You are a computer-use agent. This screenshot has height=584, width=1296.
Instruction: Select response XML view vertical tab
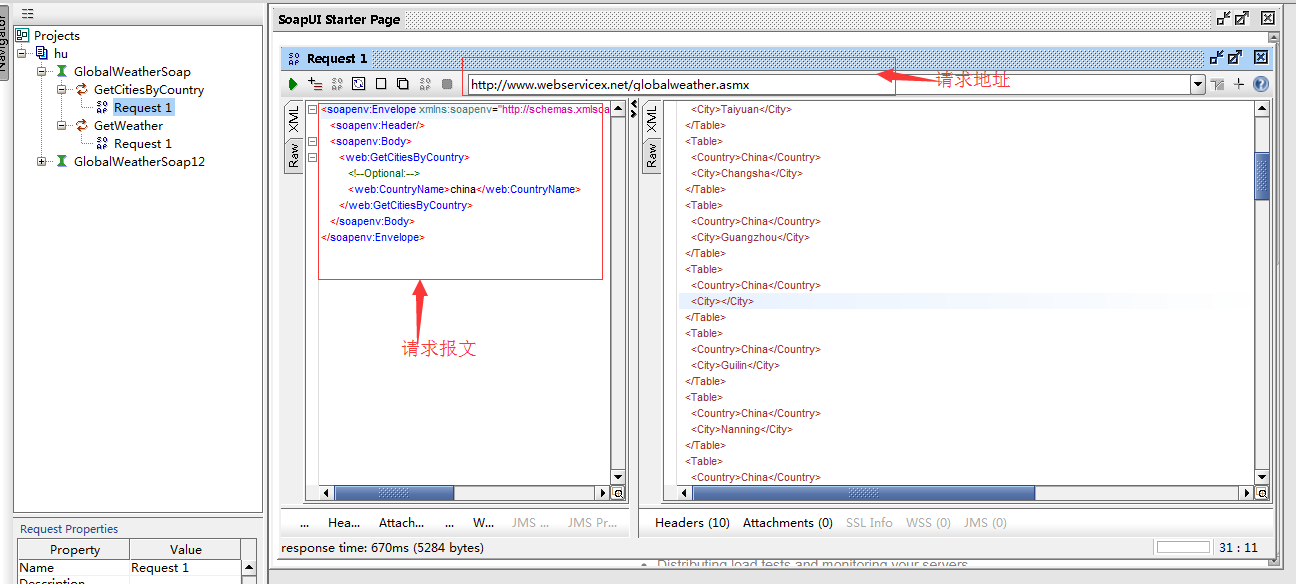(651, 119)
